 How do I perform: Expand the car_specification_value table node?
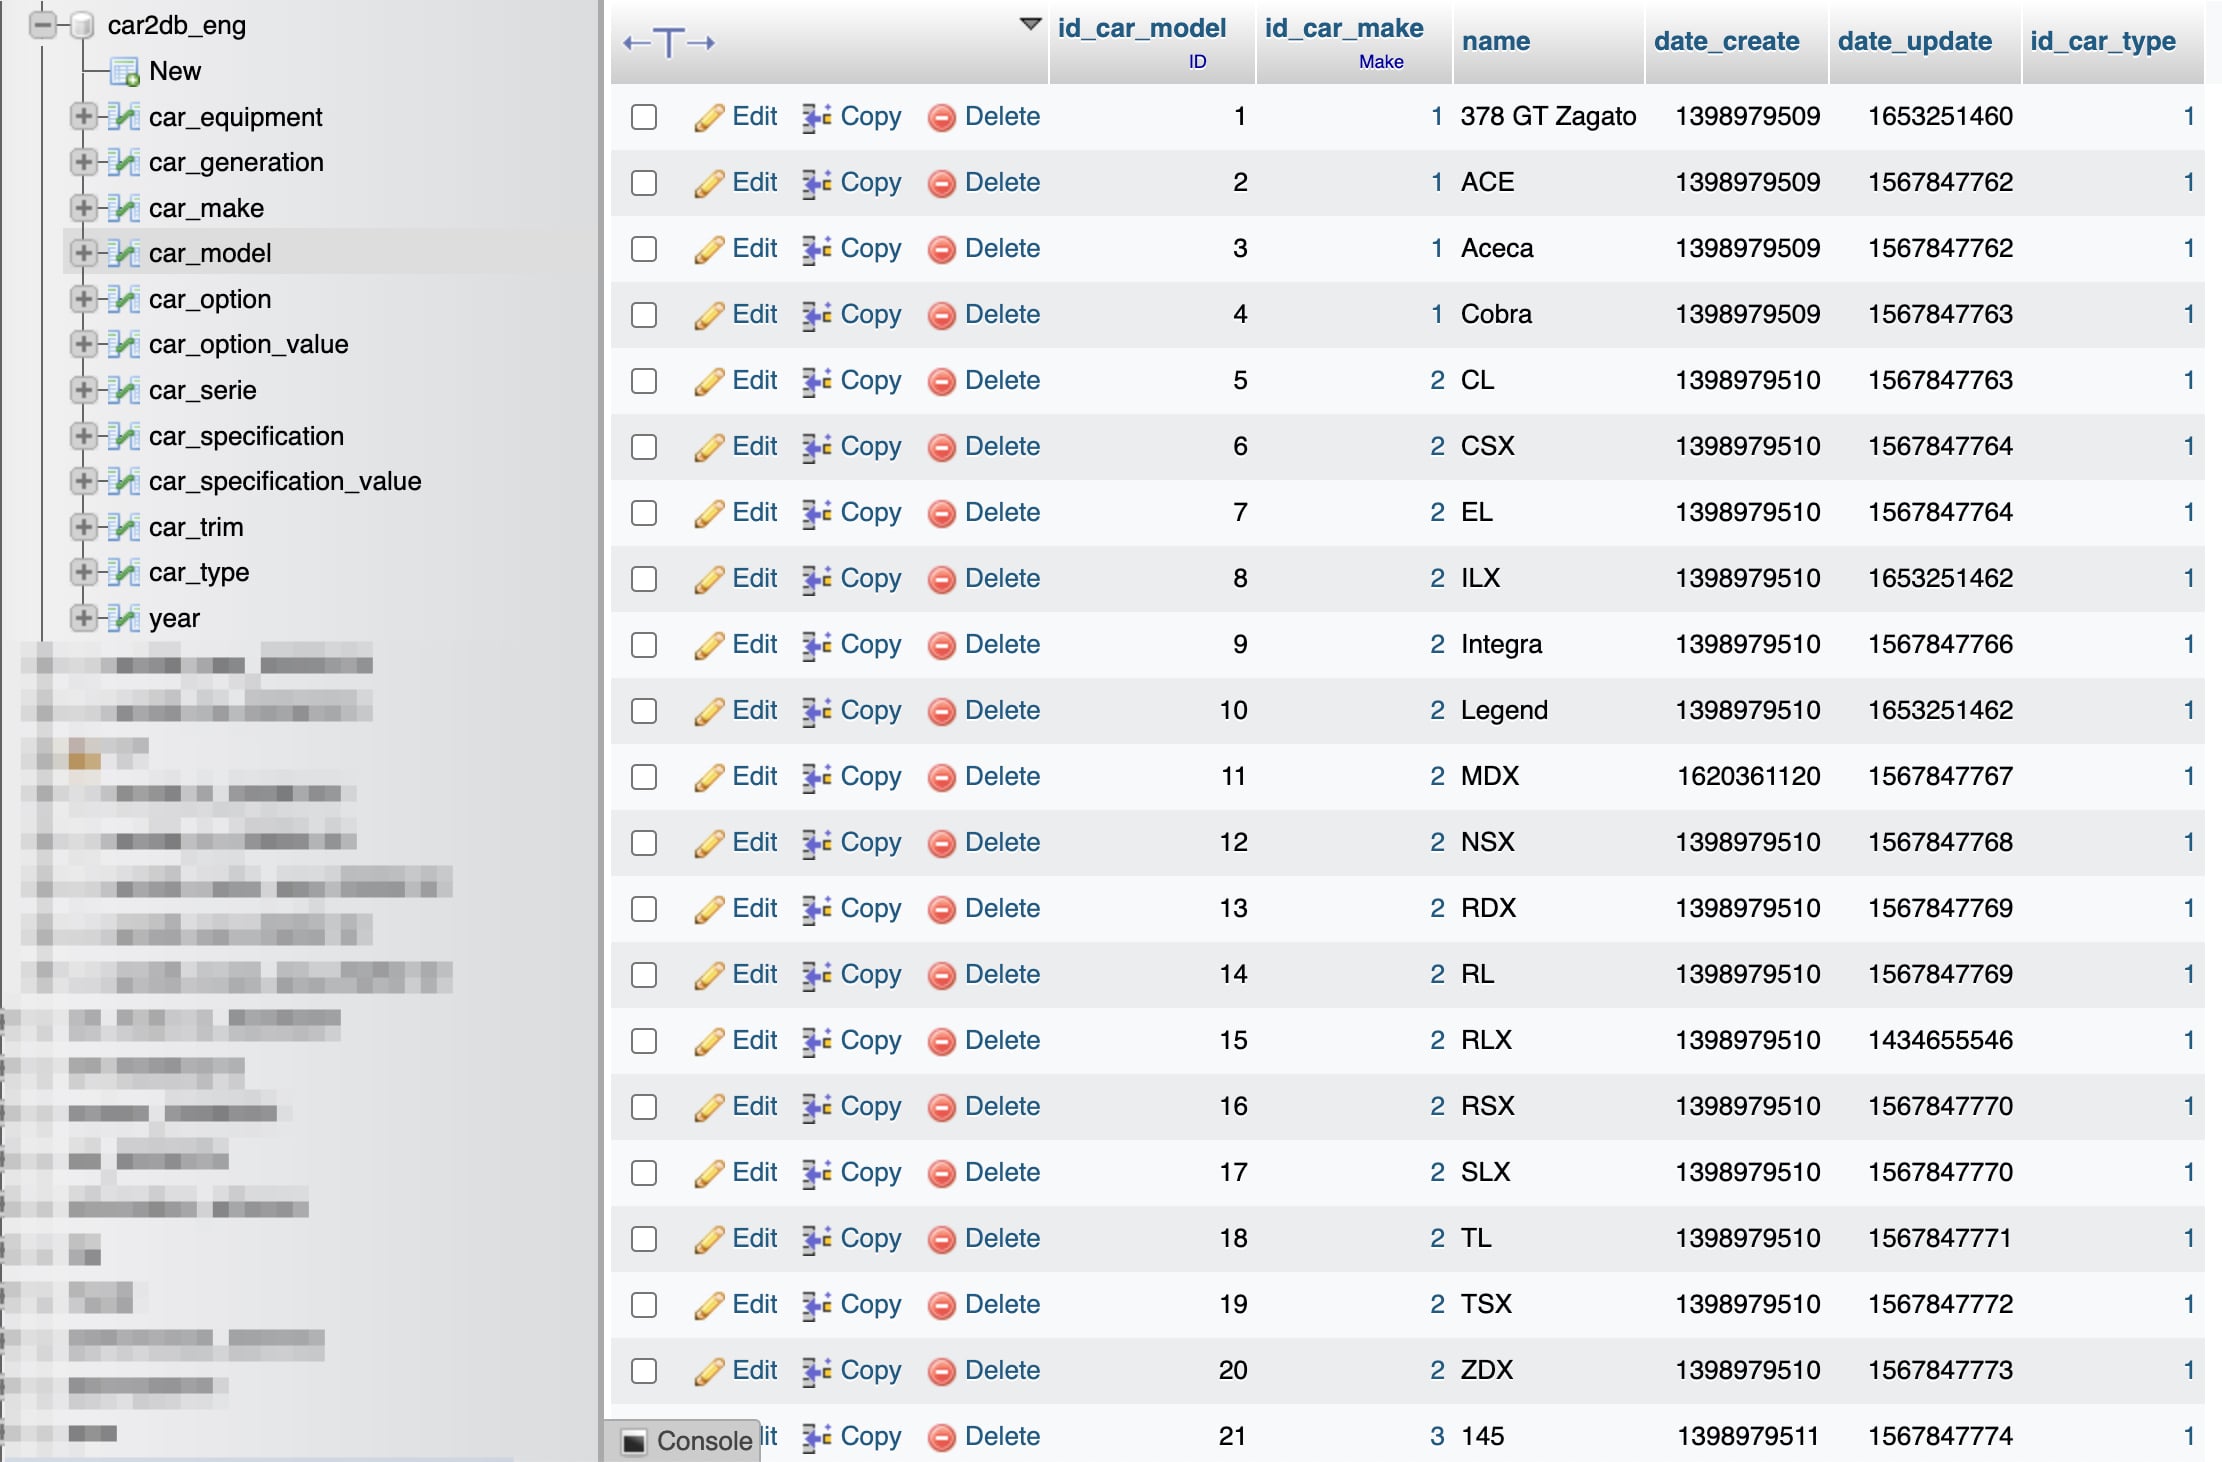coord(84,481)
